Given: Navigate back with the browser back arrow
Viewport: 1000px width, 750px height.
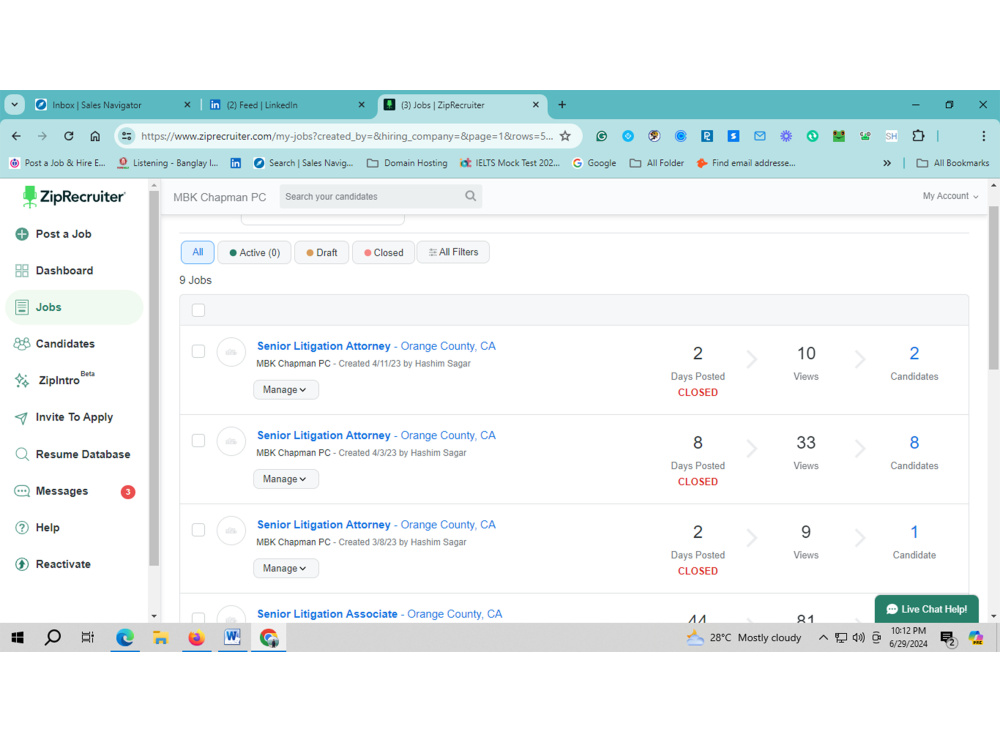Looking at the screenshot, I should (x=17, y=136).
